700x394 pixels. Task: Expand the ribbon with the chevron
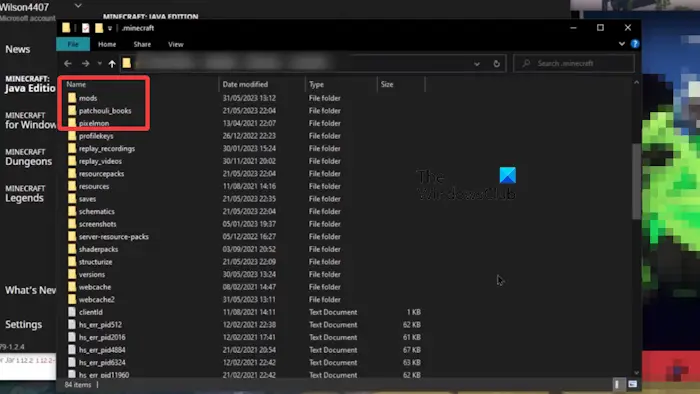click(621, 44)
